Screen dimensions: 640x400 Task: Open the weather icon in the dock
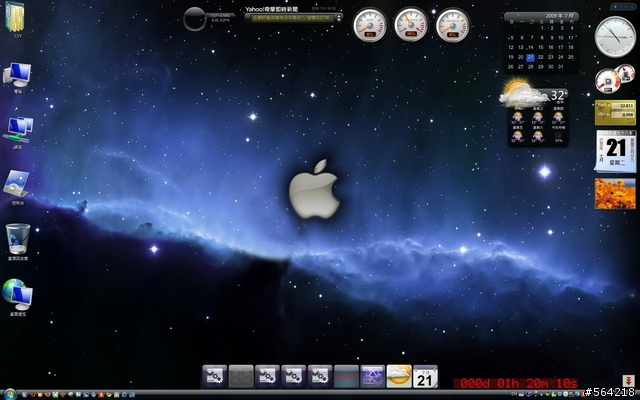click(x=399, y=376)
